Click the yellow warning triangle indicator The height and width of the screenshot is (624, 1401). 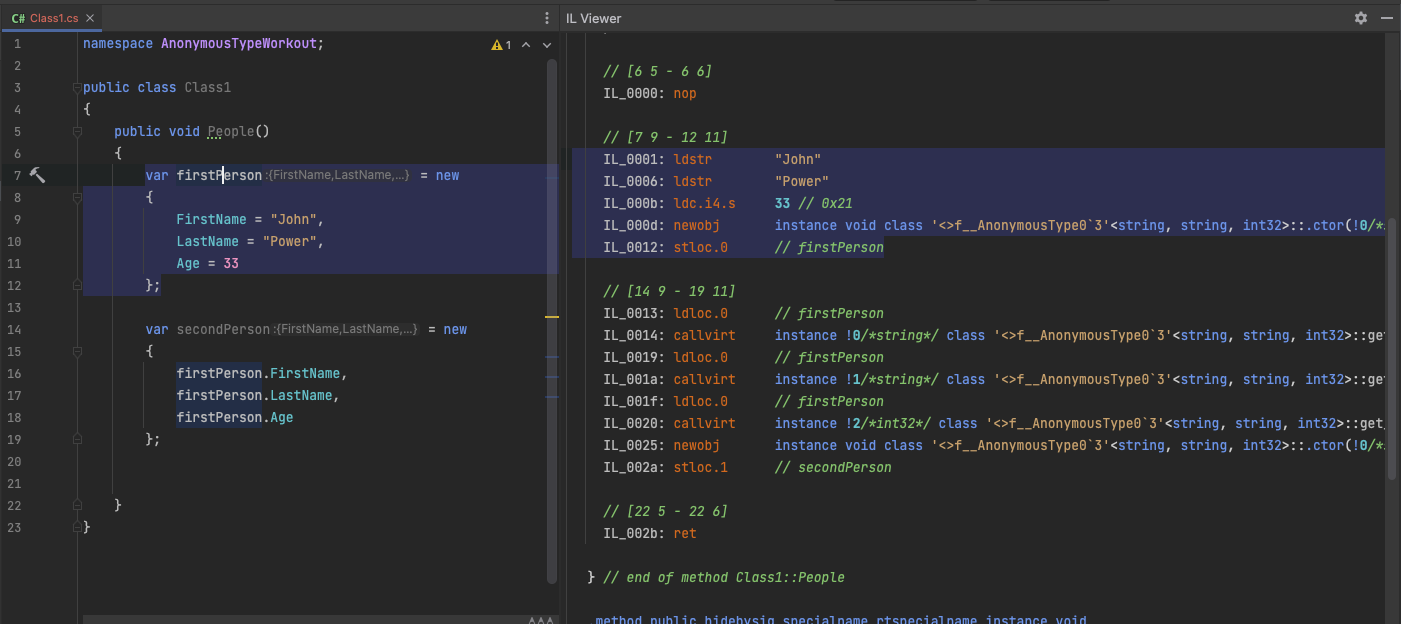(497, 45)
